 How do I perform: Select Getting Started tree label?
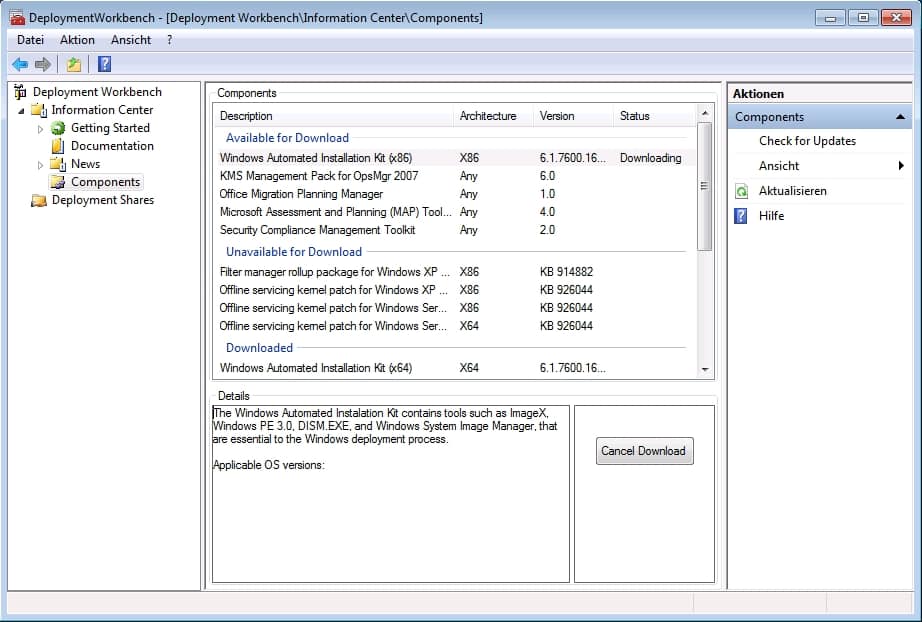pyautogui.click(x=110, y=128)
